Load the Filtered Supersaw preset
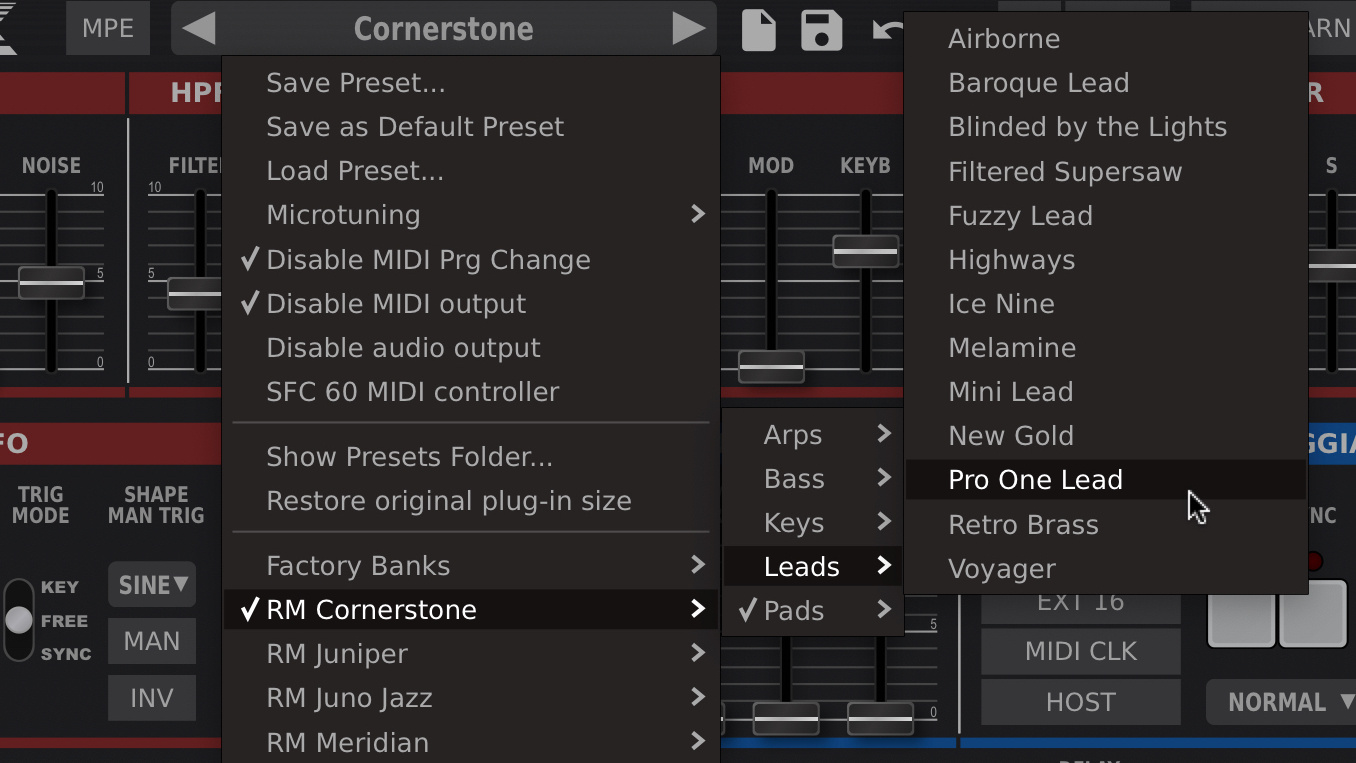 1106,172
